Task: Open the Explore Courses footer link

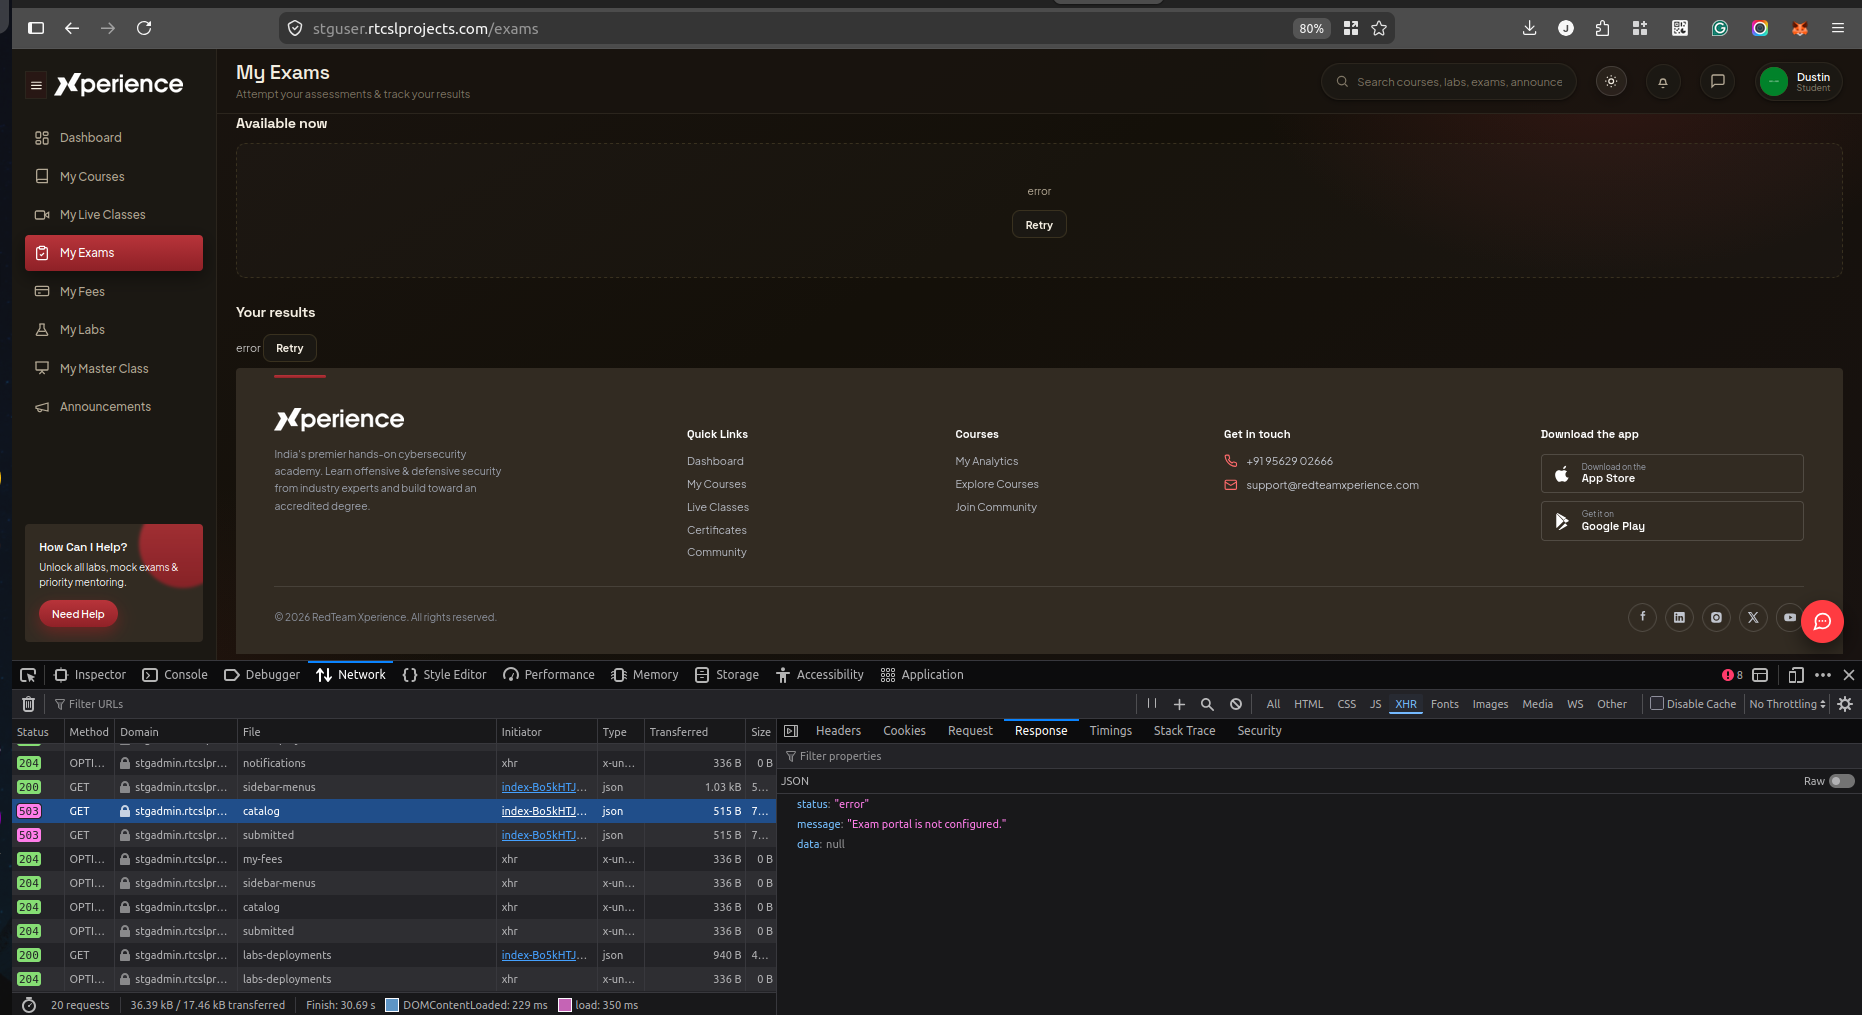Action: point(997,484)
